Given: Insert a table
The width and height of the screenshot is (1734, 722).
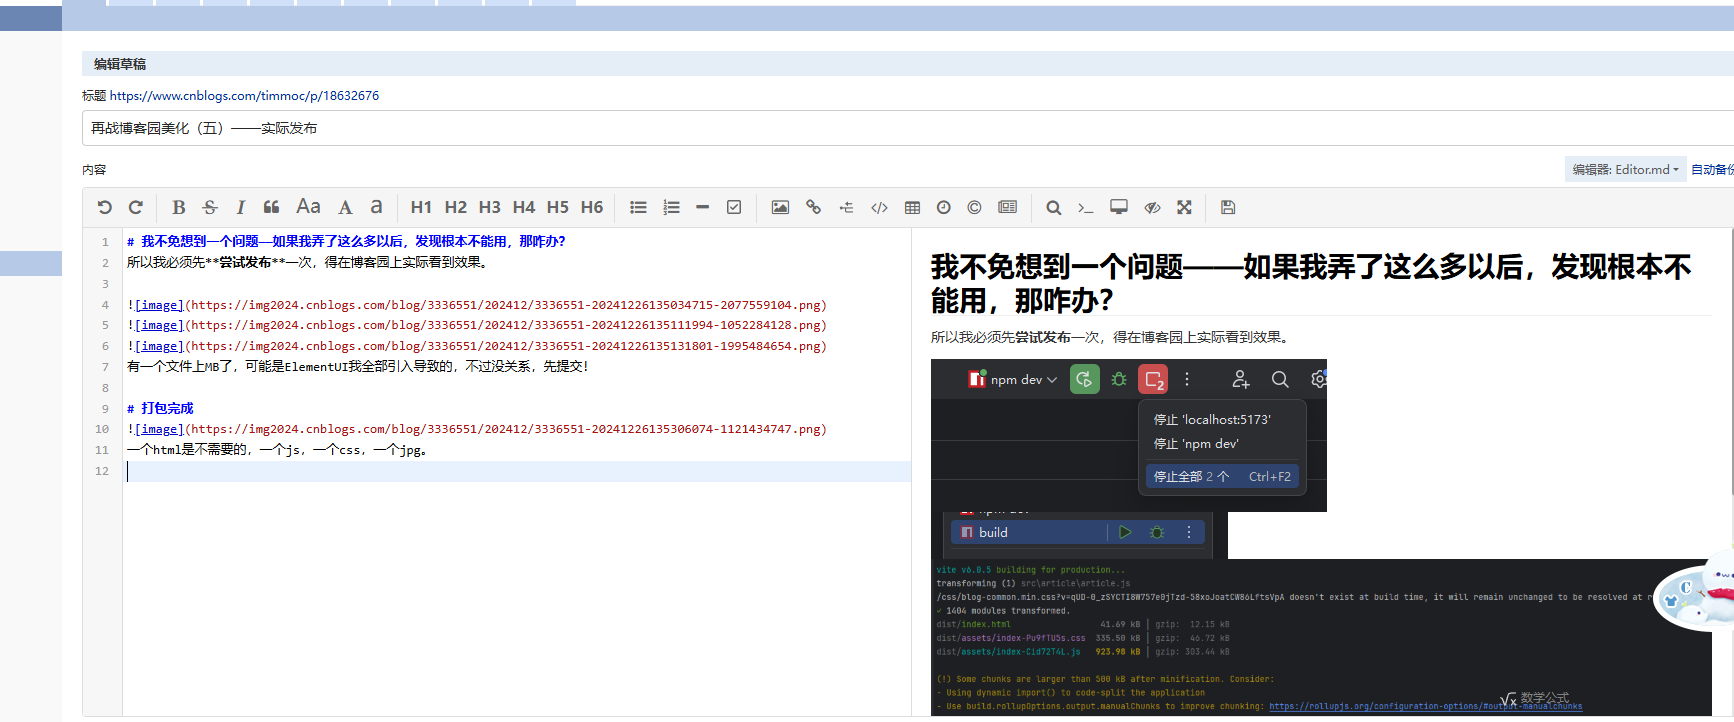Looking at the screenshot, I should pyautogui.click(x=912, y=207).
